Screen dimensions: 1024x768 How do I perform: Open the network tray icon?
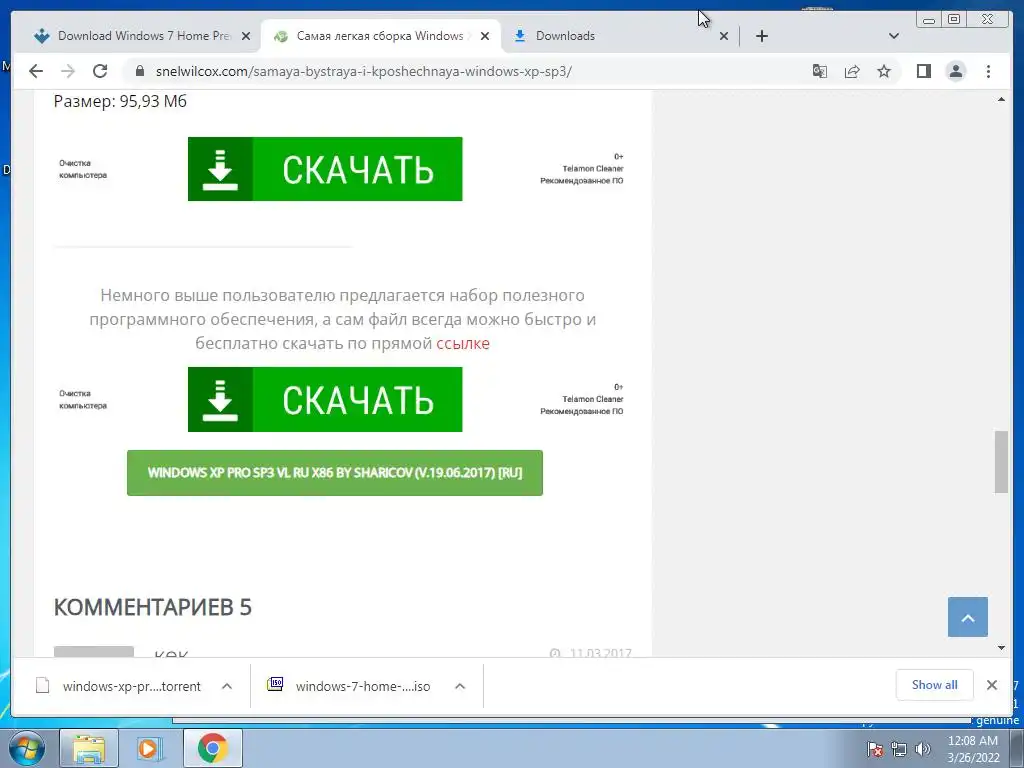(899, 749)
